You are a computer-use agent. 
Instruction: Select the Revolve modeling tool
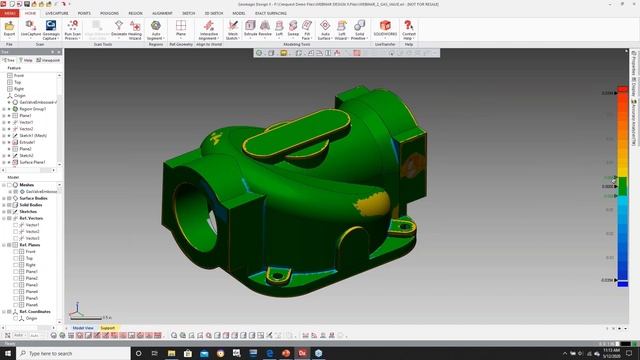[x=265, y=29]
